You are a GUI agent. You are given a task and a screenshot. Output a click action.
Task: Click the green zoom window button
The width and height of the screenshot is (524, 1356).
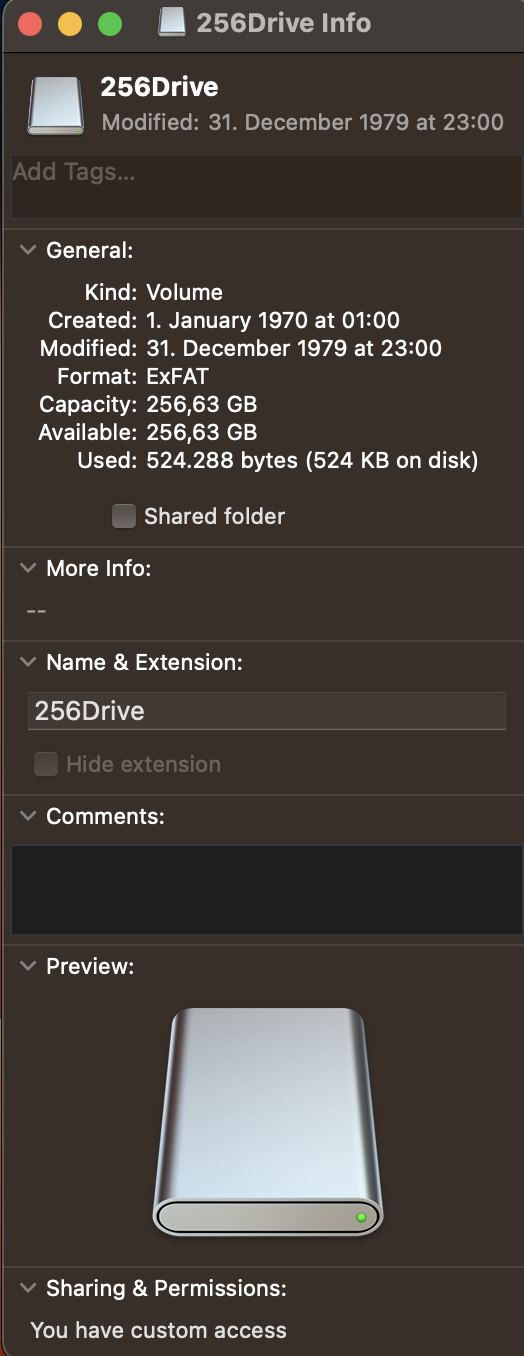click(x=109, y=24)
